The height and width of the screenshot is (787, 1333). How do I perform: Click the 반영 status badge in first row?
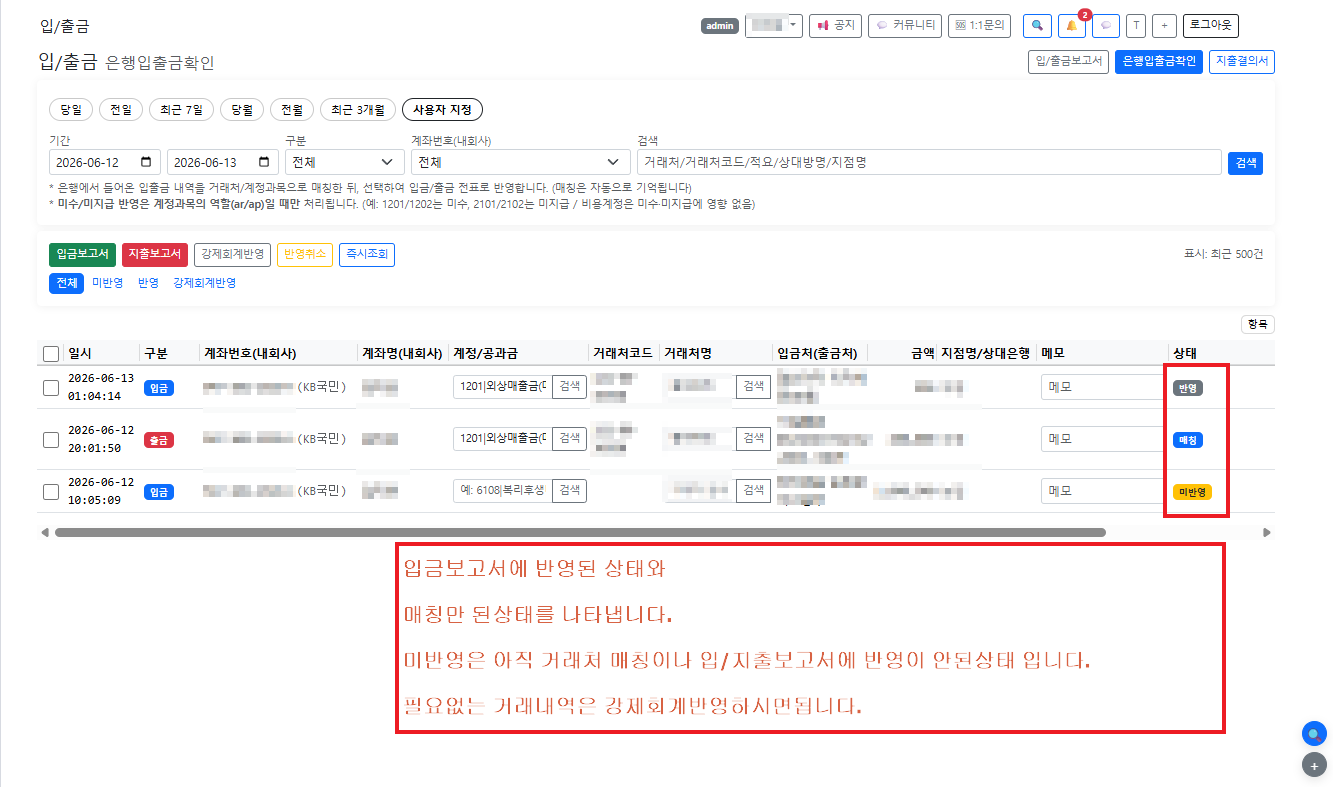pyautogui.click(x=1188, y=388)
